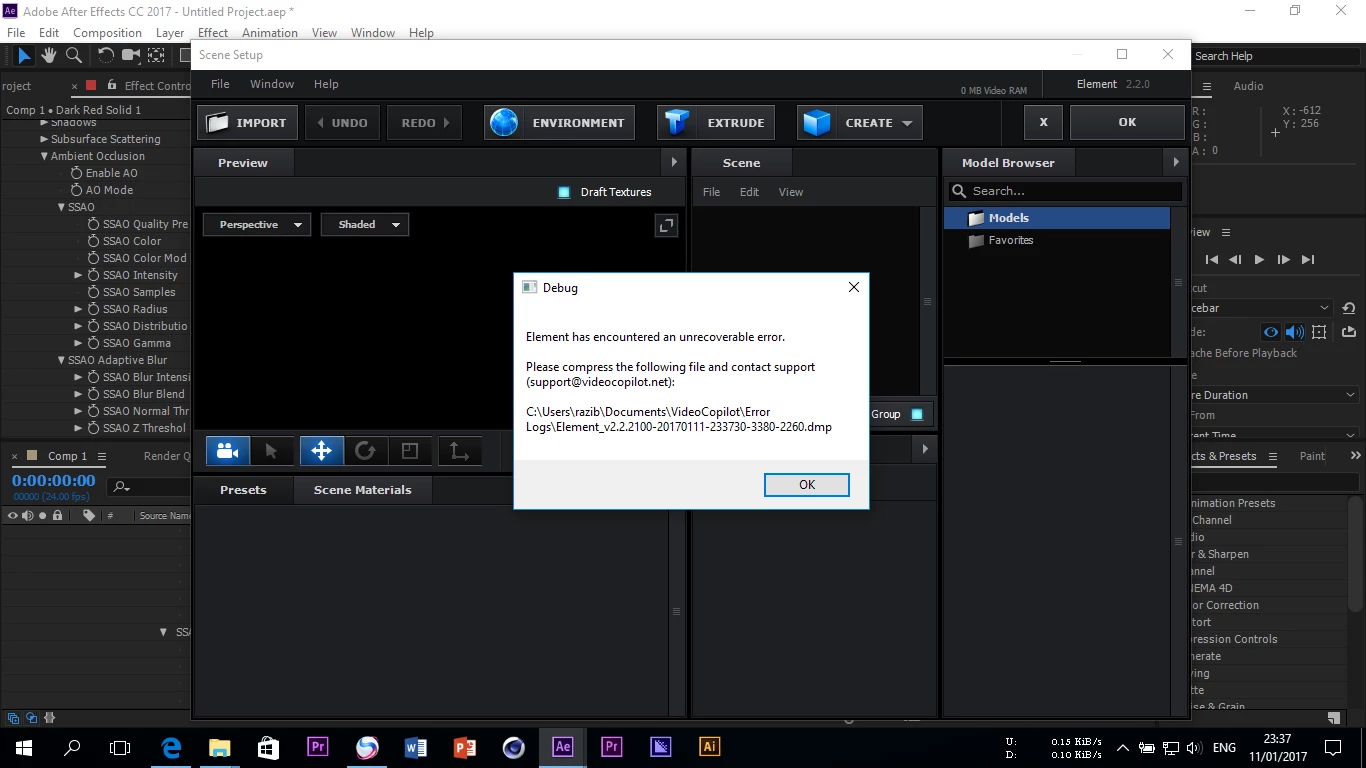Play the preview with the play button
This screenshot has width=1366, height=768.
[1259, 260]
